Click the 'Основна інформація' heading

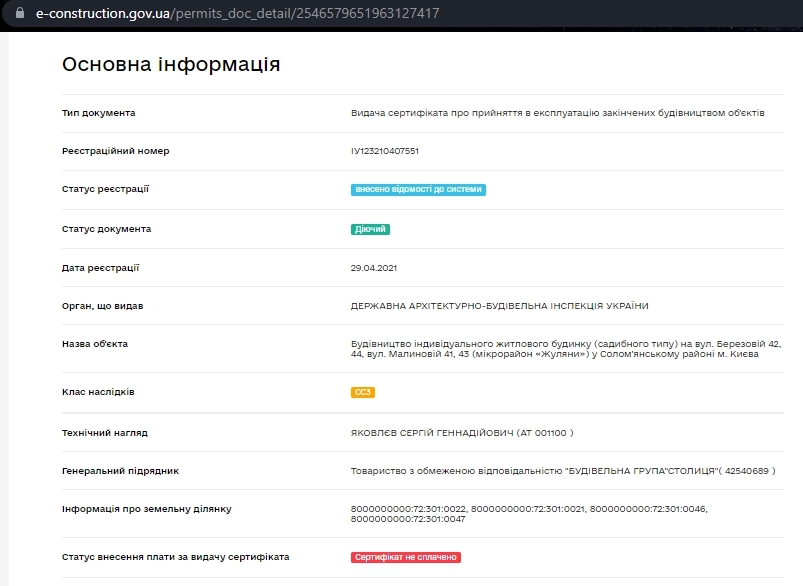171,65
